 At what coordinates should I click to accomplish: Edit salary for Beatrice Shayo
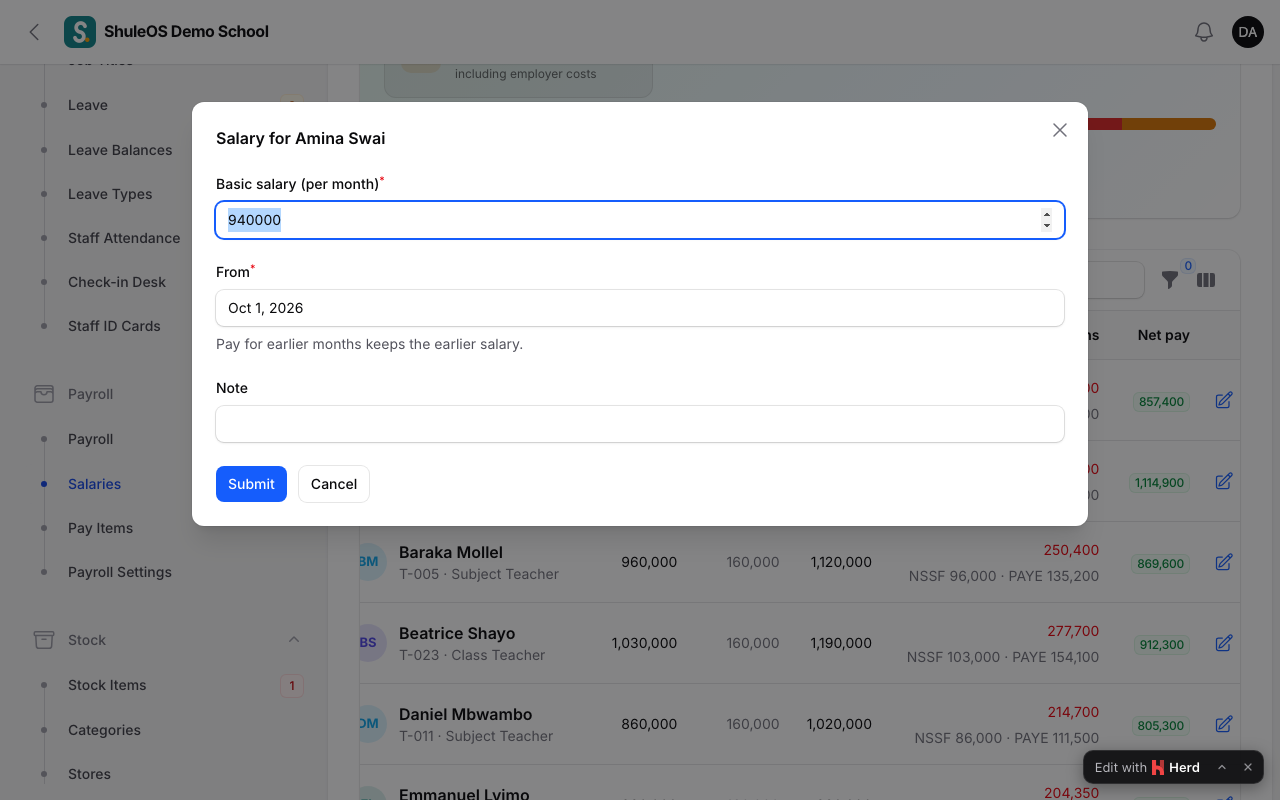point(1224,643)
